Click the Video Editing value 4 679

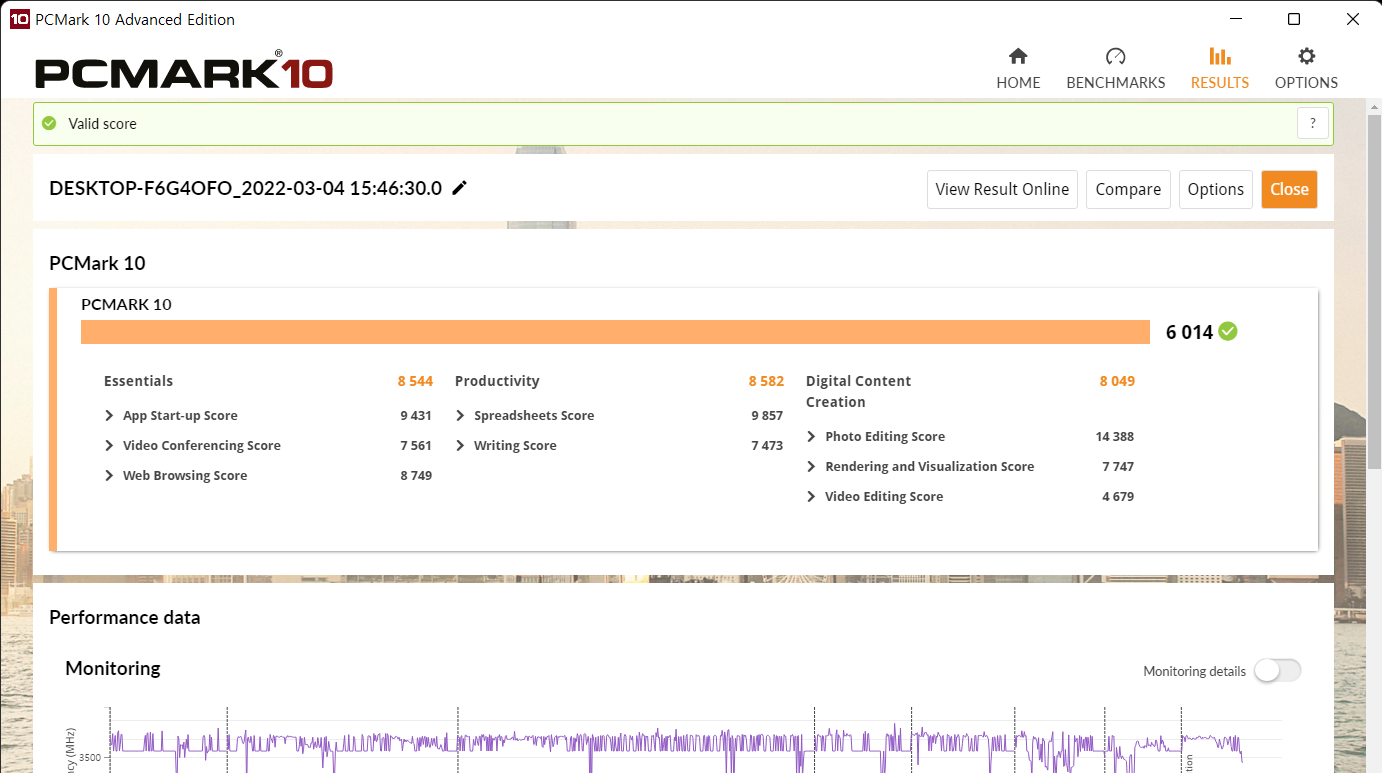1118,497
